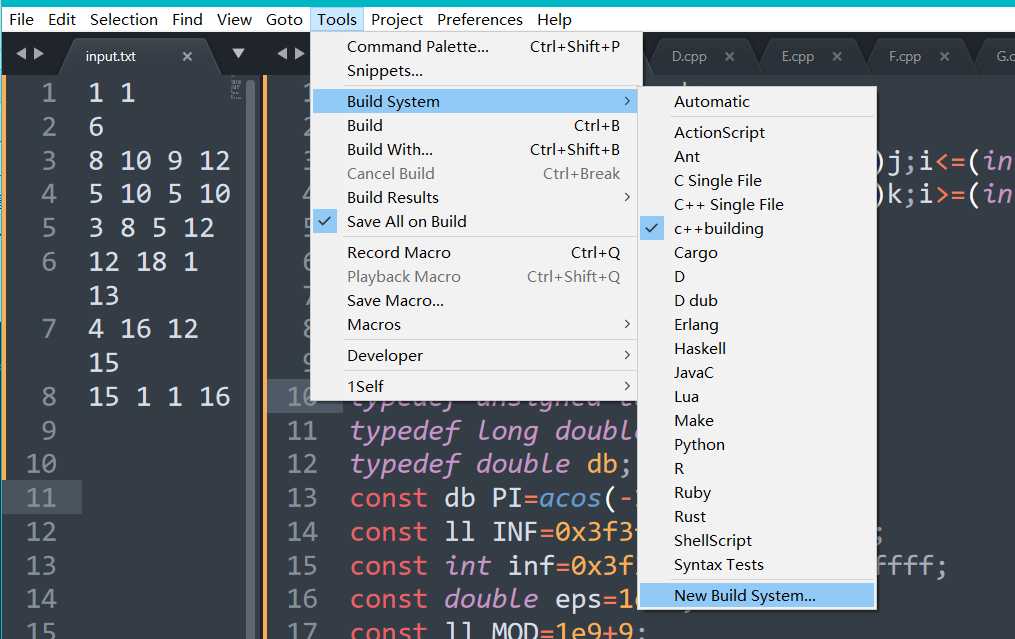
Task: Open the Preferences menu
Action: [480, 20]
